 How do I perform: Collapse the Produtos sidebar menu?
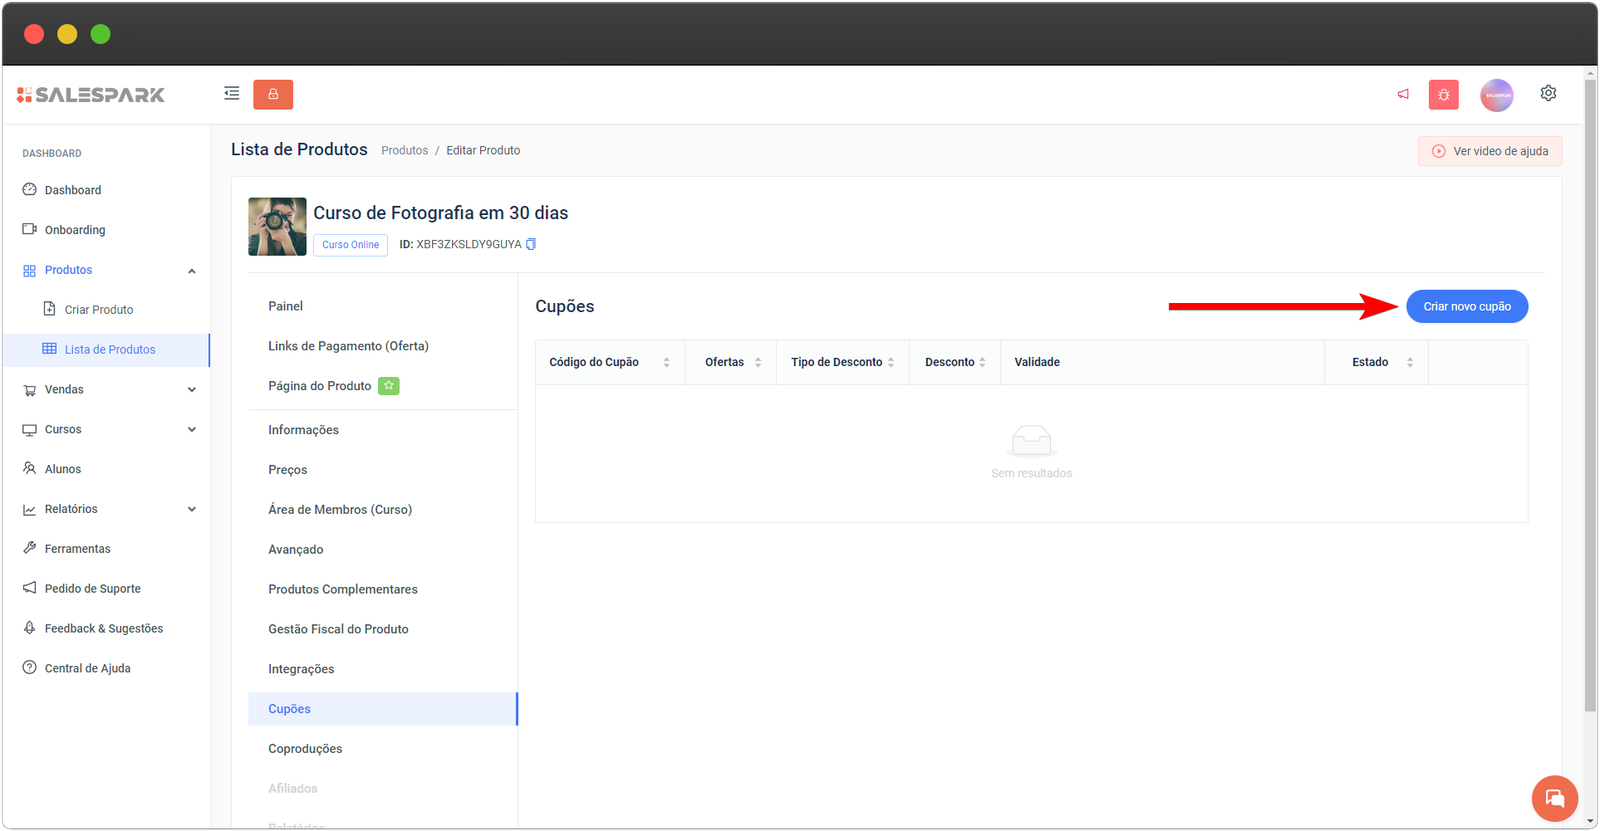pyautogui.click(x=191, y=271)
